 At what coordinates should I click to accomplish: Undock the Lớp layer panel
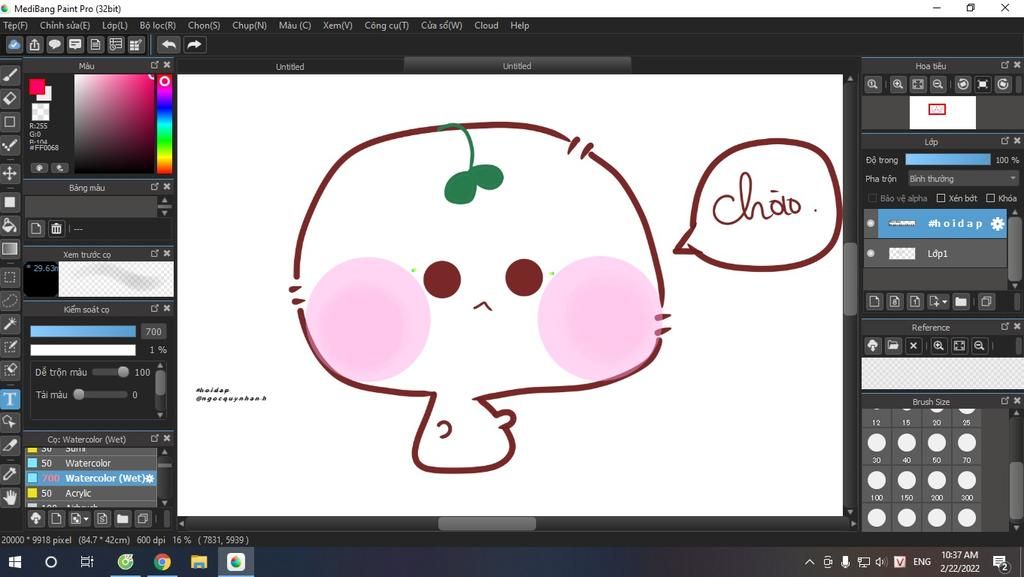tap(1005, 141)
